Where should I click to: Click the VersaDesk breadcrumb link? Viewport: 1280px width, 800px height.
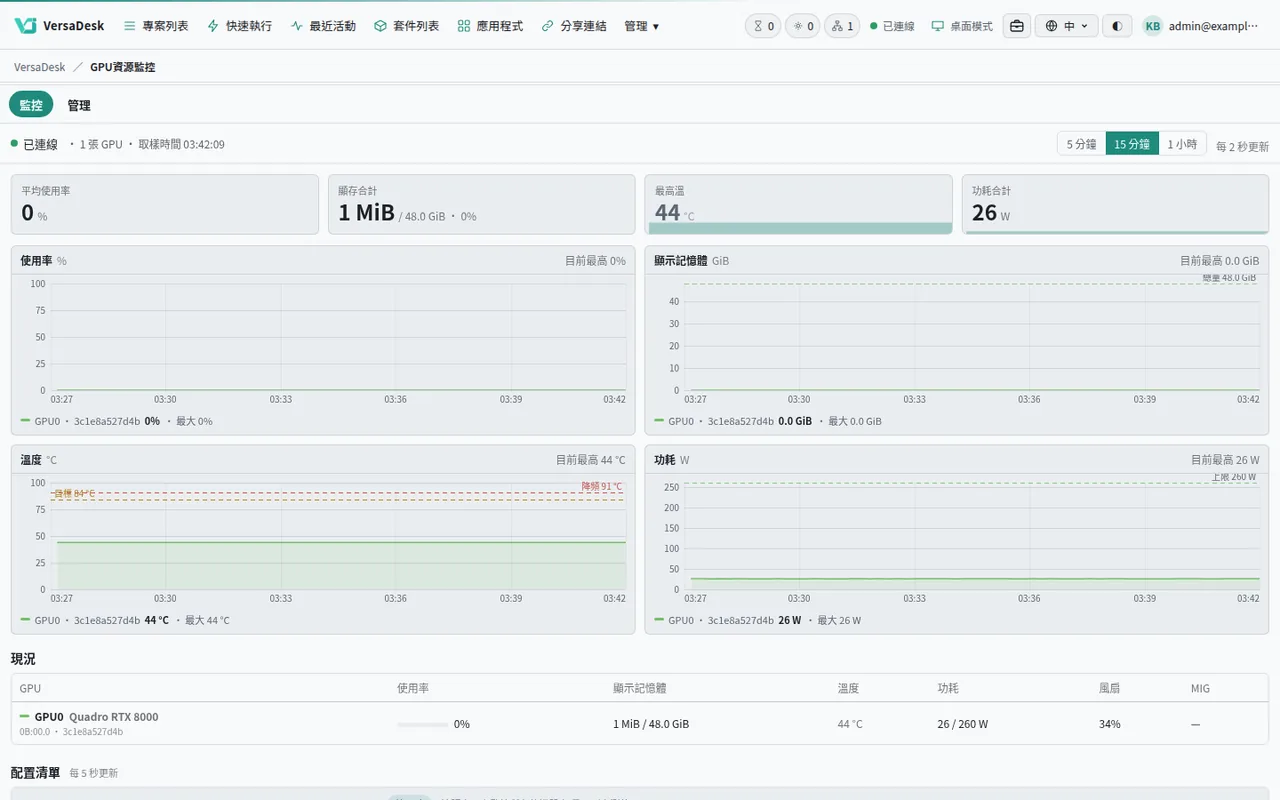40,67
